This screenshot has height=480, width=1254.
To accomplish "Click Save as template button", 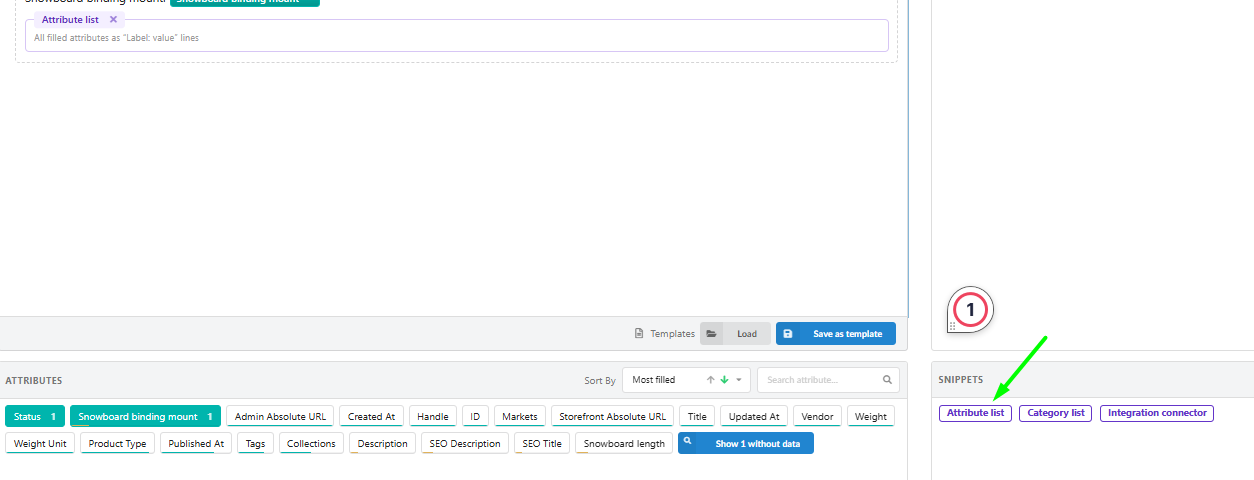I will 836,334.
